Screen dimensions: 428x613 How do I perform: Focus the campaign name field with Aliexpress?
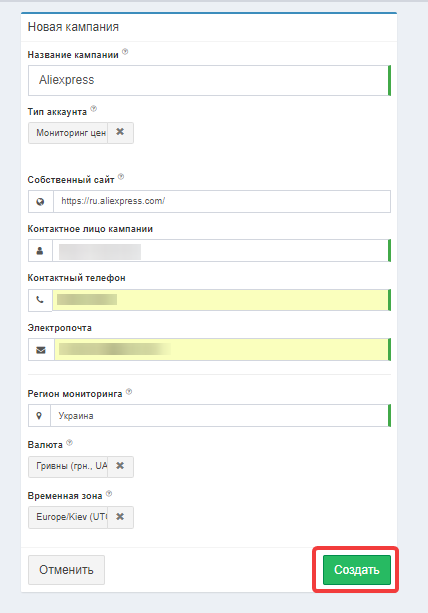[209, 80]
